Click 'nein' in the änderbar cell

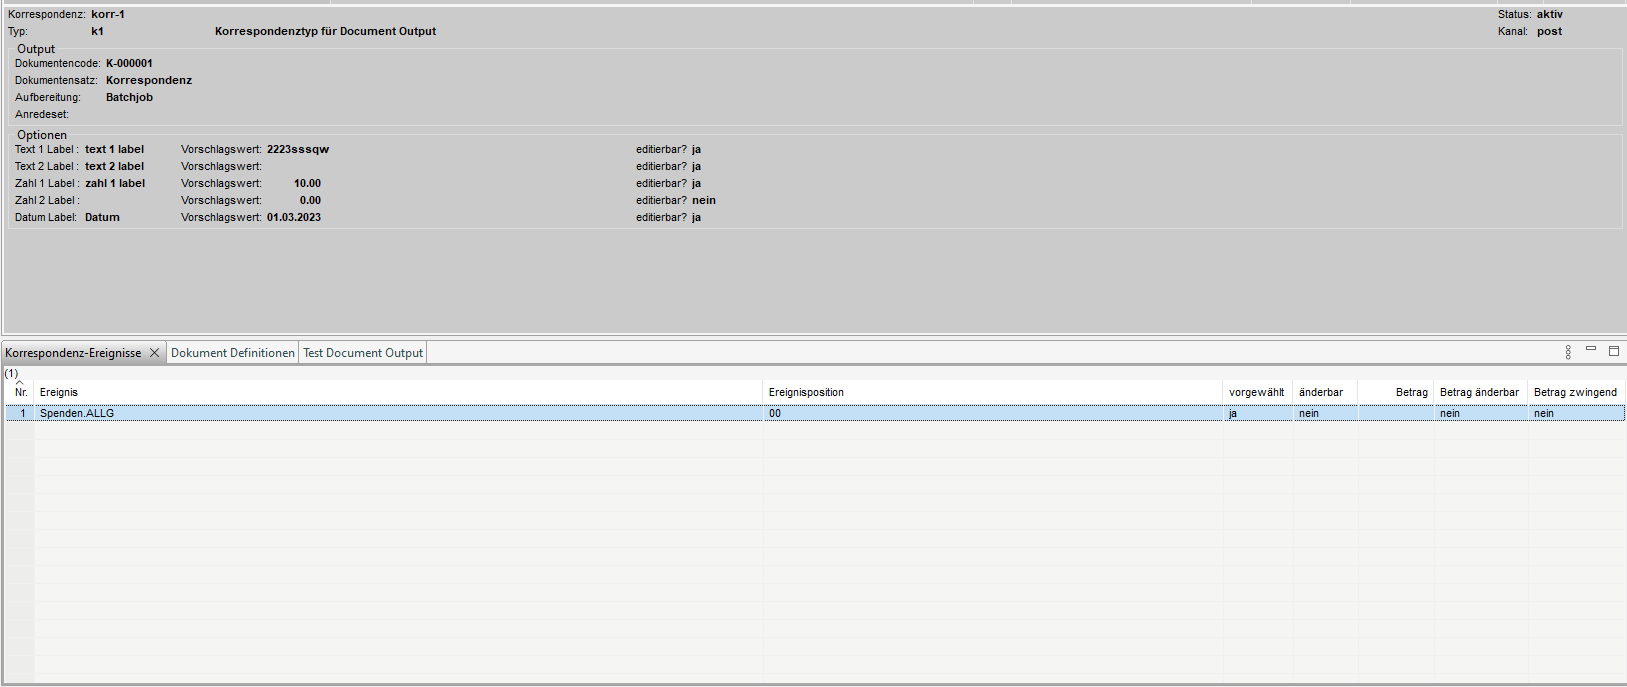point(1308,413)
